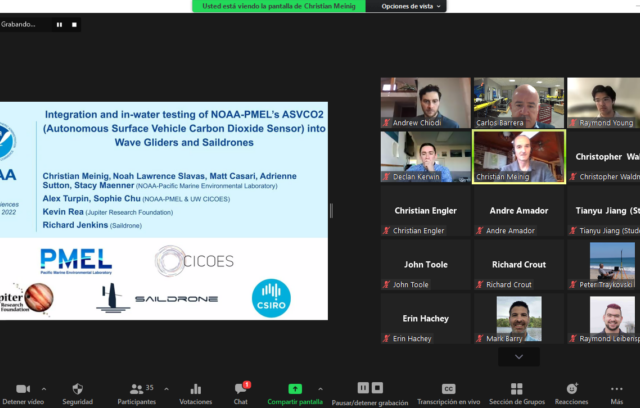
Task: Select Declan Kerwin video tile
Action: pyautogui.click(x=426, y=157)
